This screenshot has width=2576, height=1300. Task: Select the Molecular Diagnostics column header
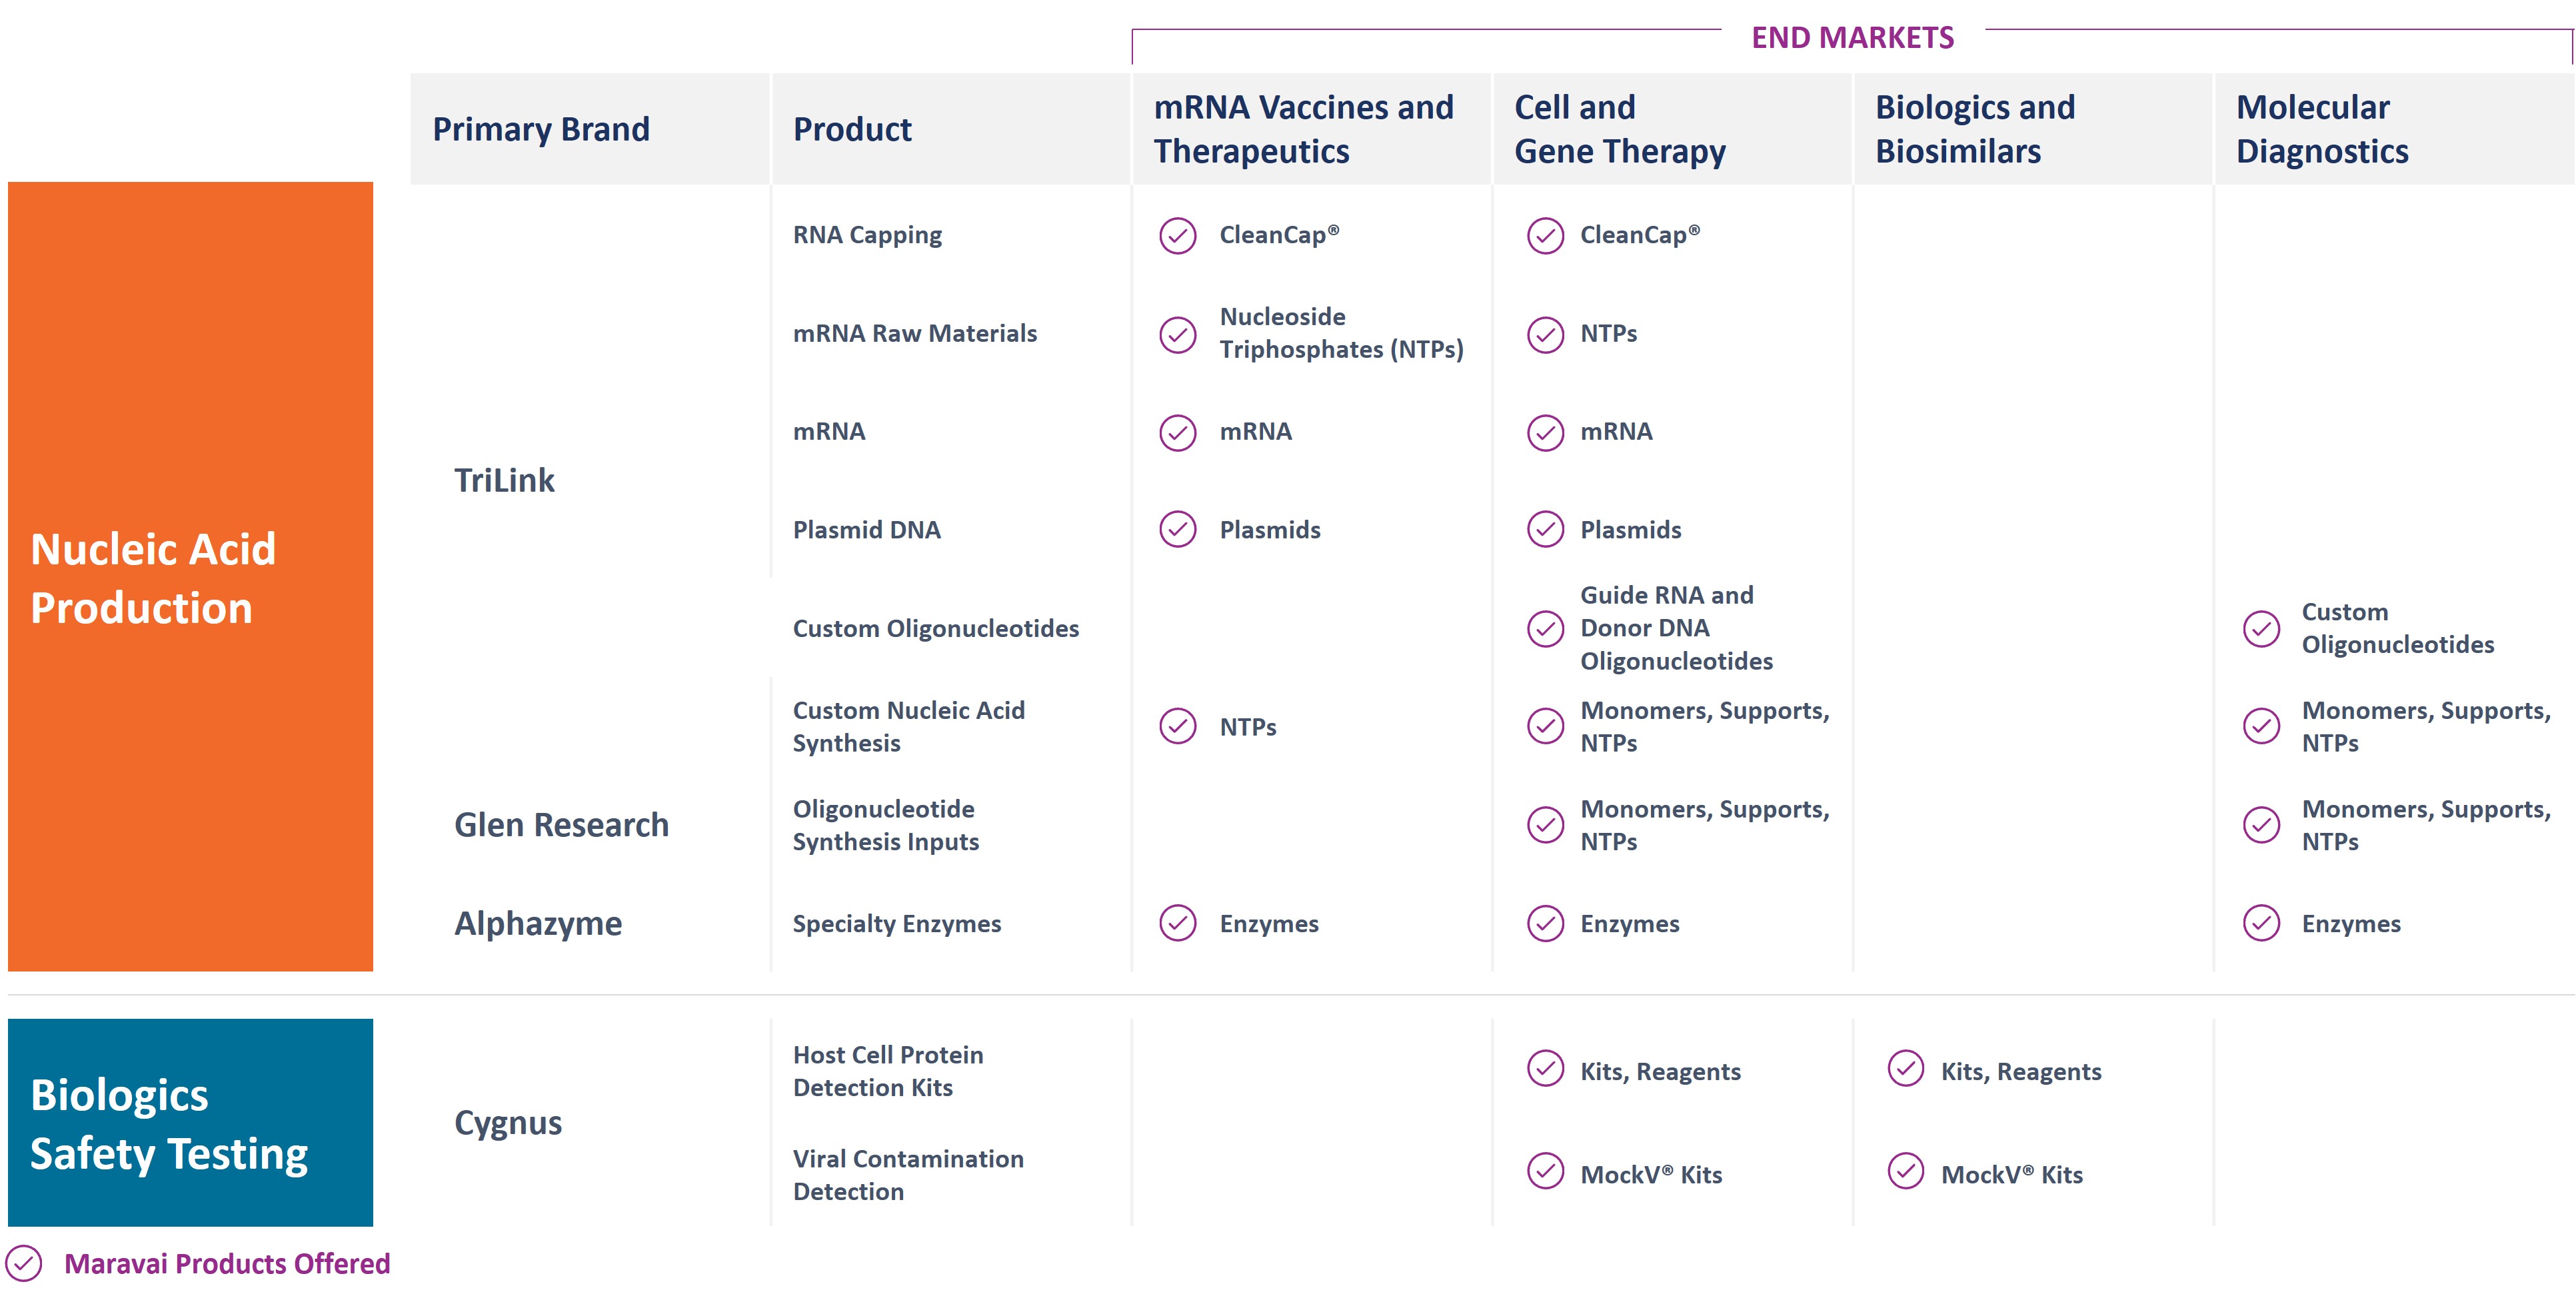tap(2321, 129)
